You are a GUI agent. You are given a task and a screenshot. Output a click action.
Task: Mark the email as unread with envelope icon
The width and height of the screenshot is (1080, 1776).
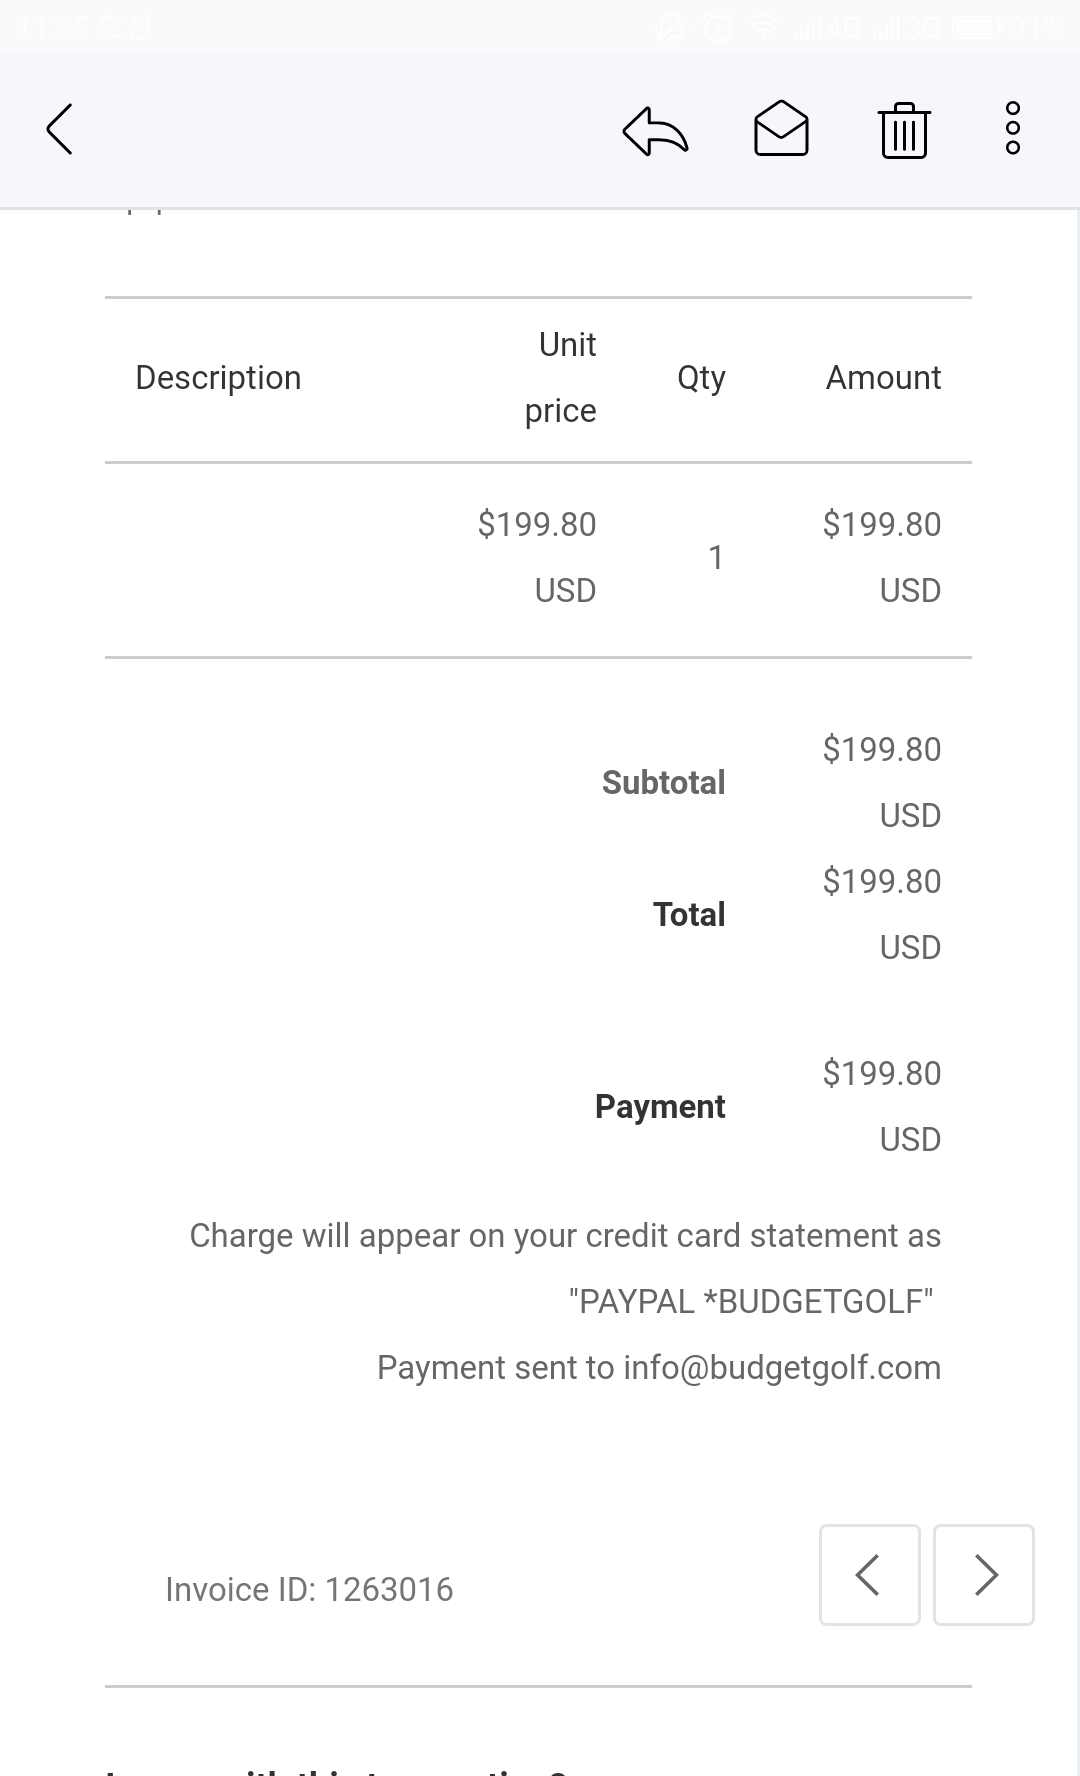coord(781,129)
